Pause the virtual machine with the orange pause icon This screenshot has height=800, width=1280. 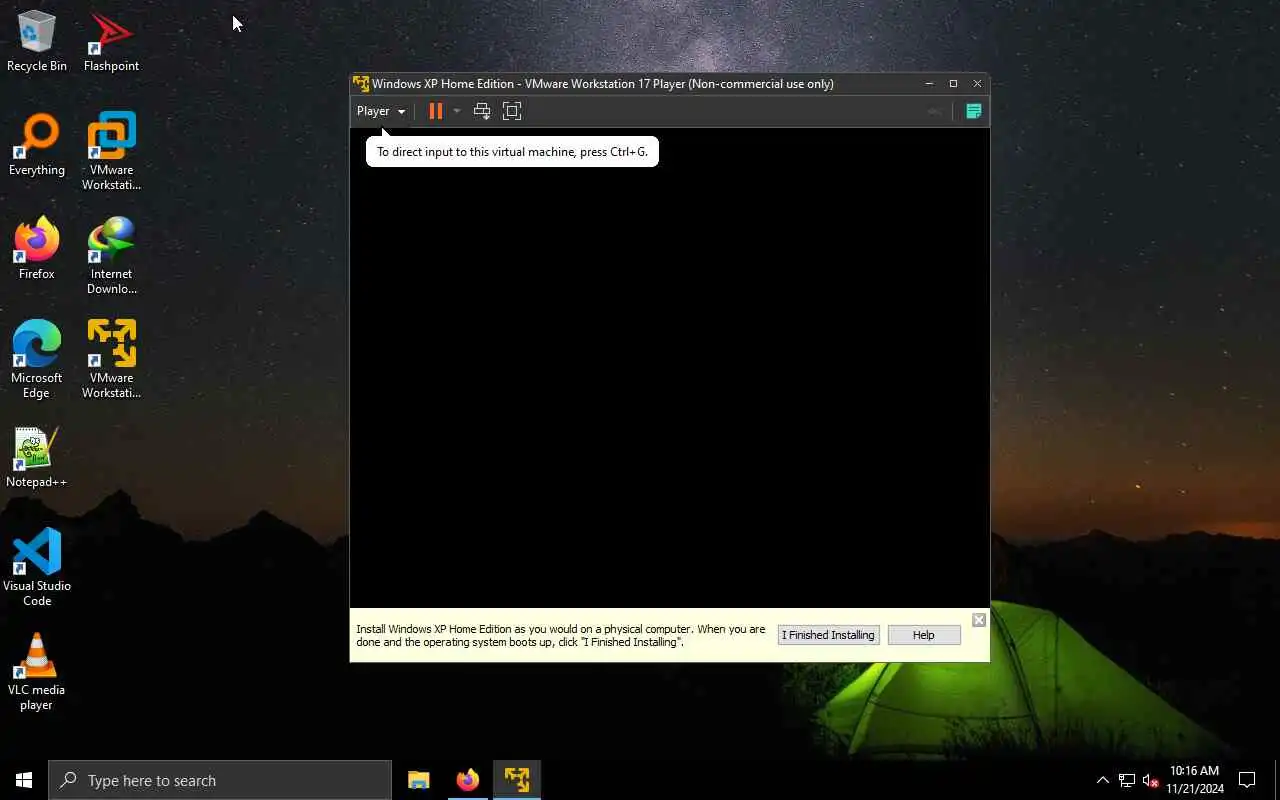pyautogui.click(x=436, y=111)
